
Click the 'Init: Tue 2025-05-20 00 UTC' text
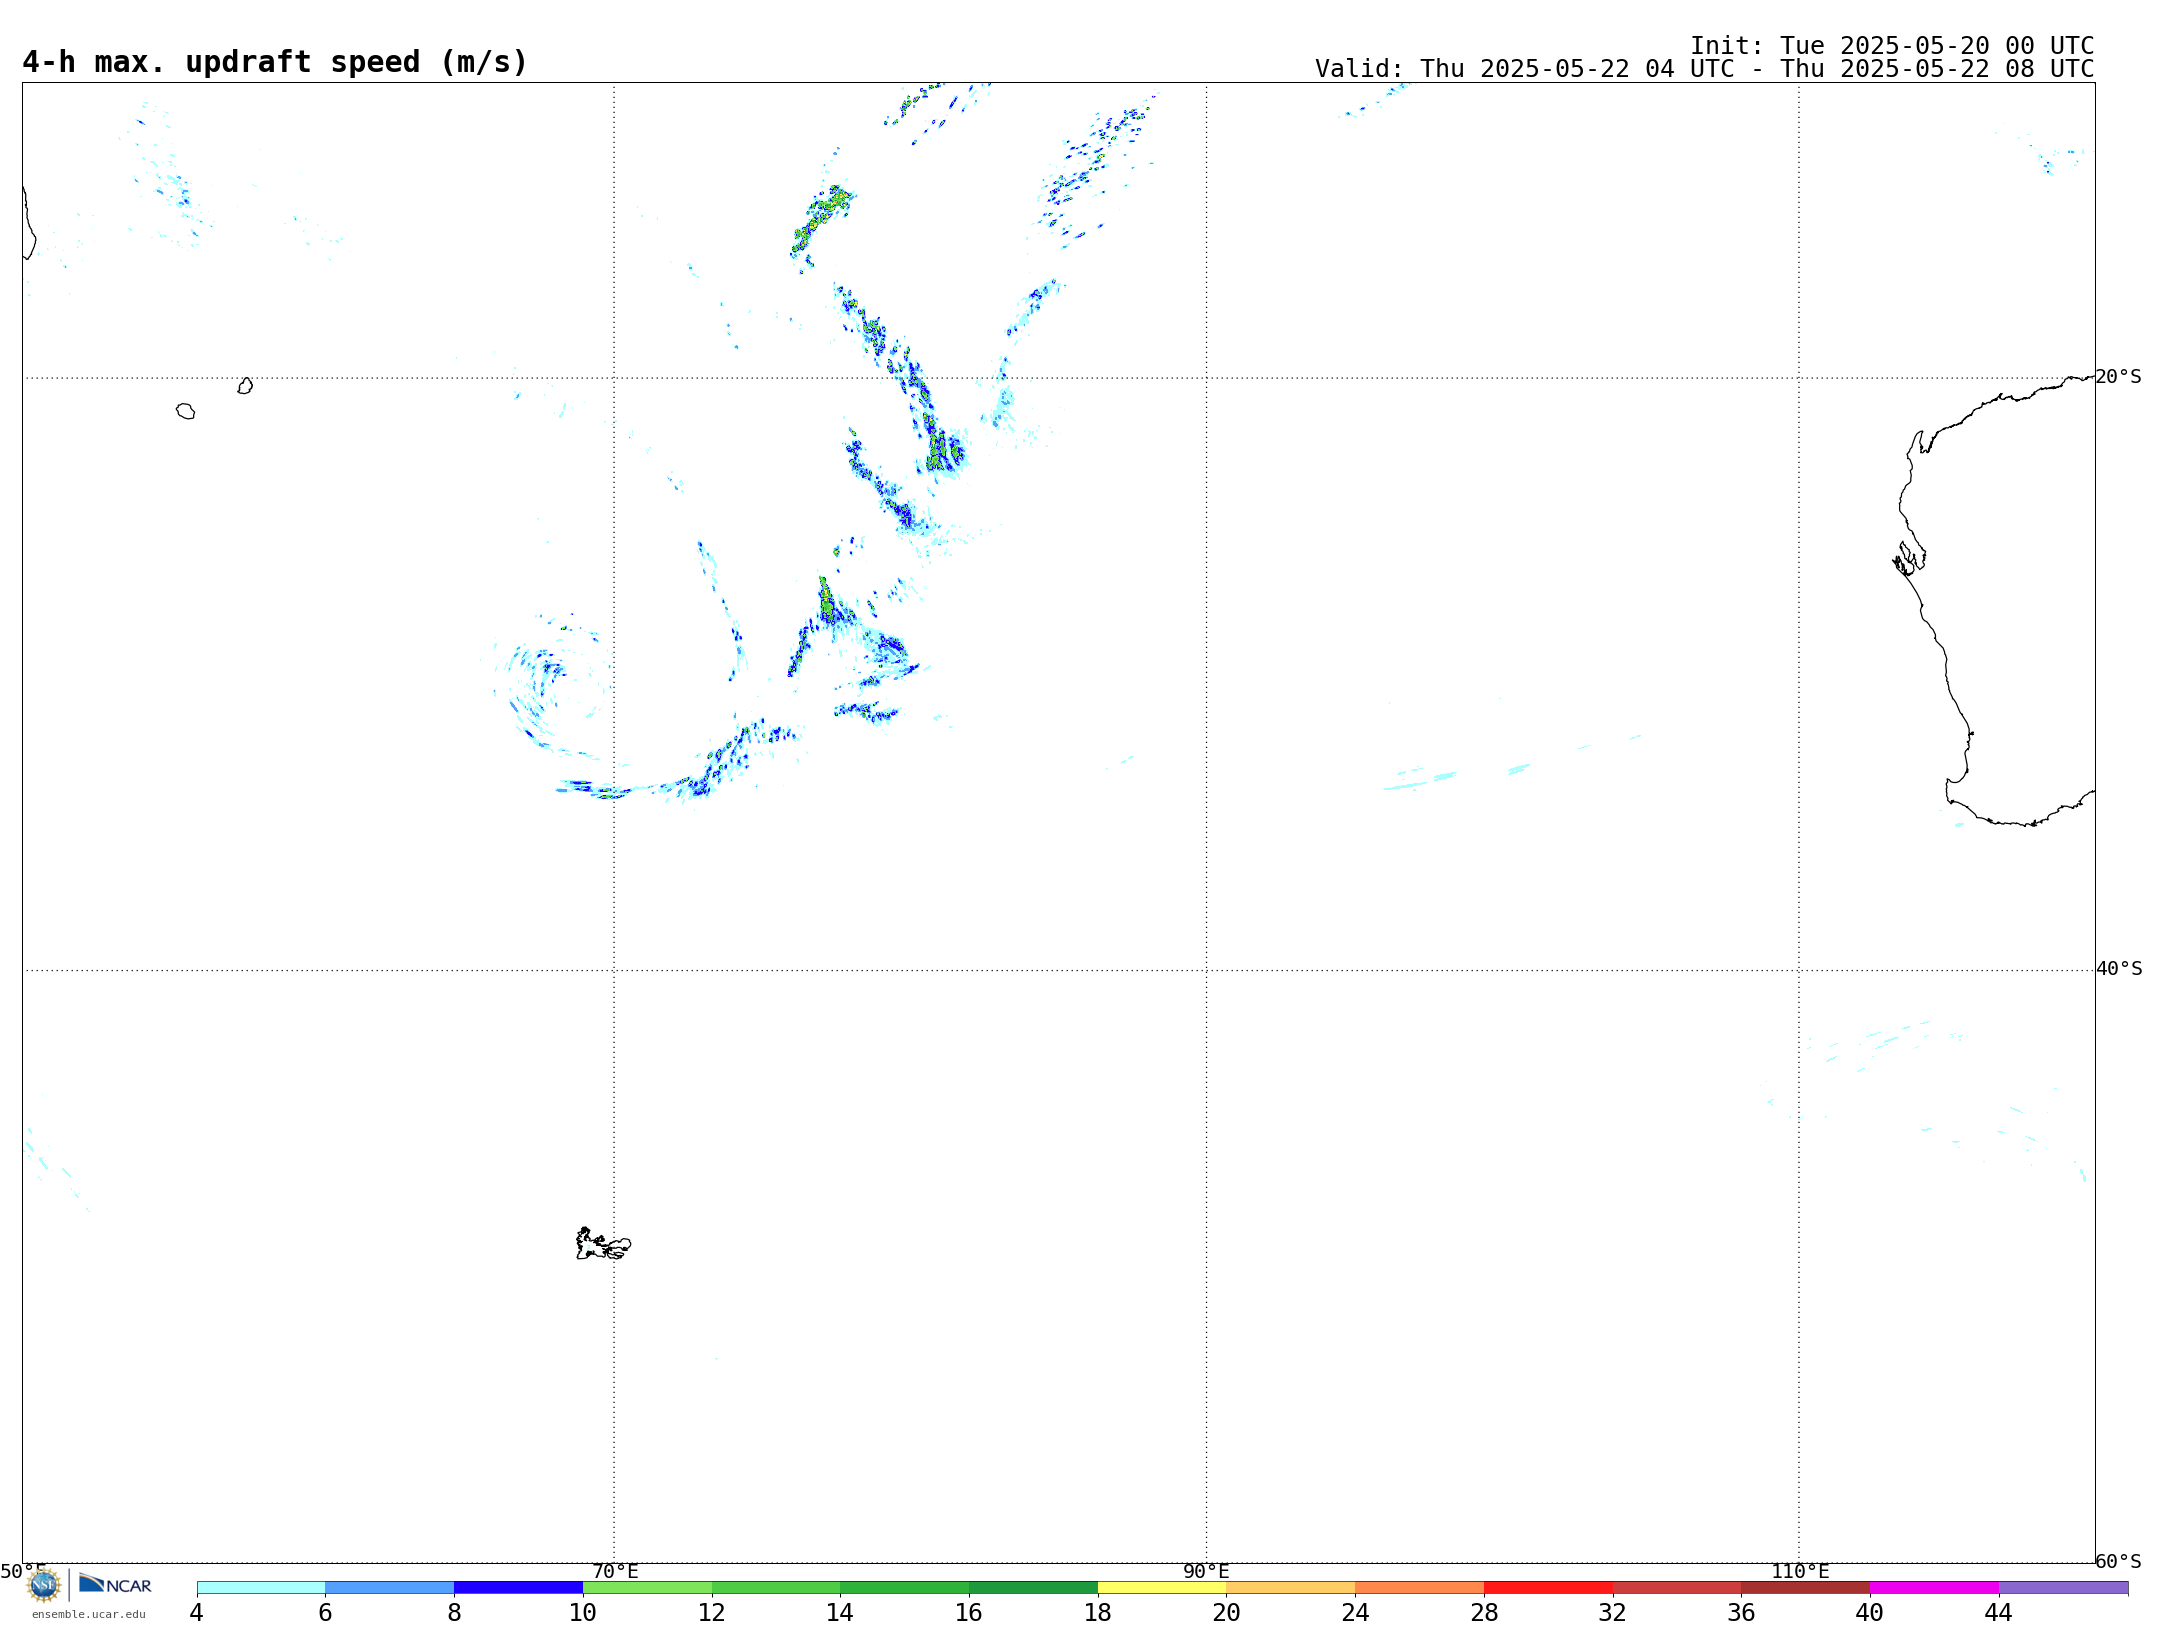[x=1892, y=46]
